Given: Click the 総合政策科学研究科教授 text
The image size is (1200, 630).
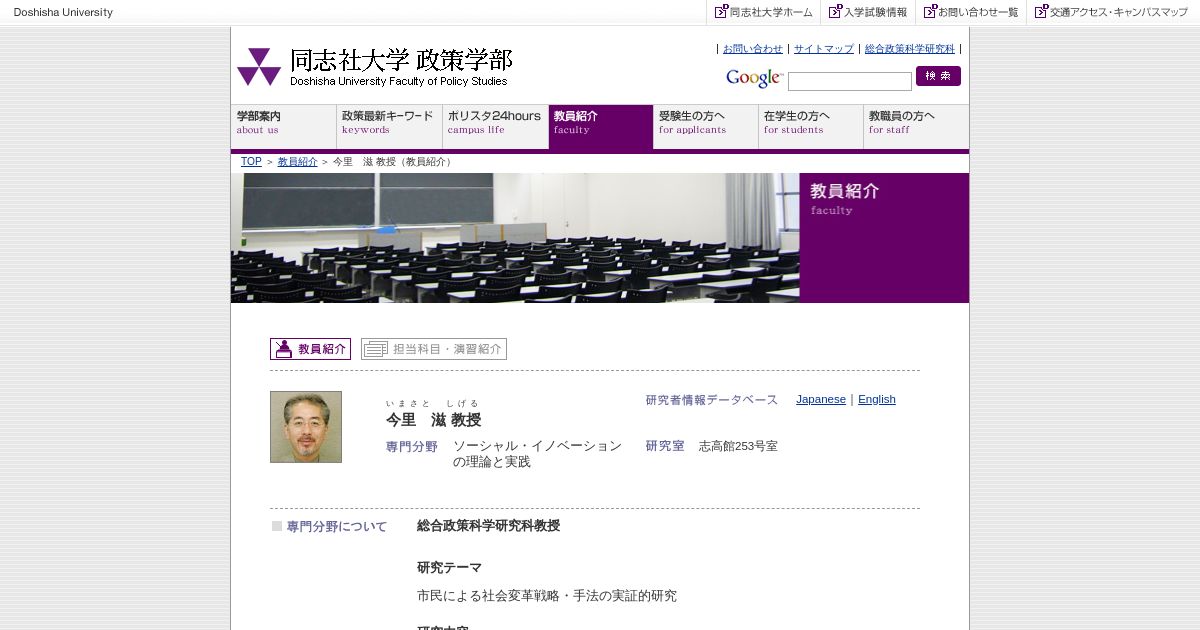Looking at the screenshot, I should 488,525.
